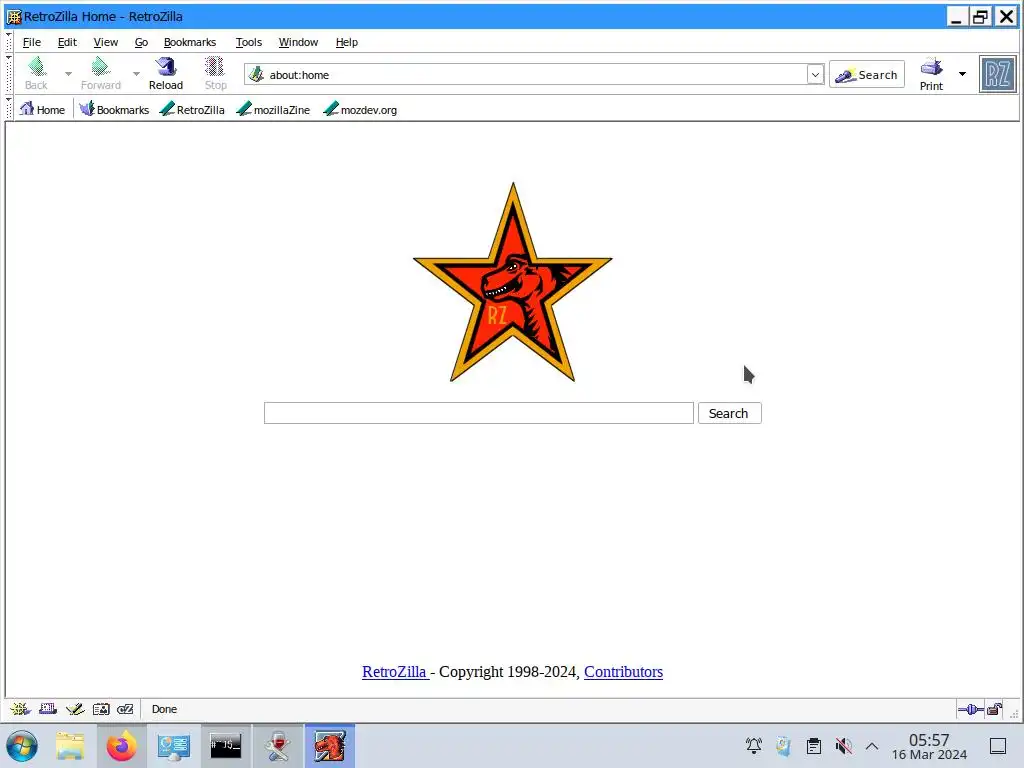The width and height of the screenshot is (1024, 768).
Task: Go to Home in the bookmarks toolbar
Action: tap(42, 109)
